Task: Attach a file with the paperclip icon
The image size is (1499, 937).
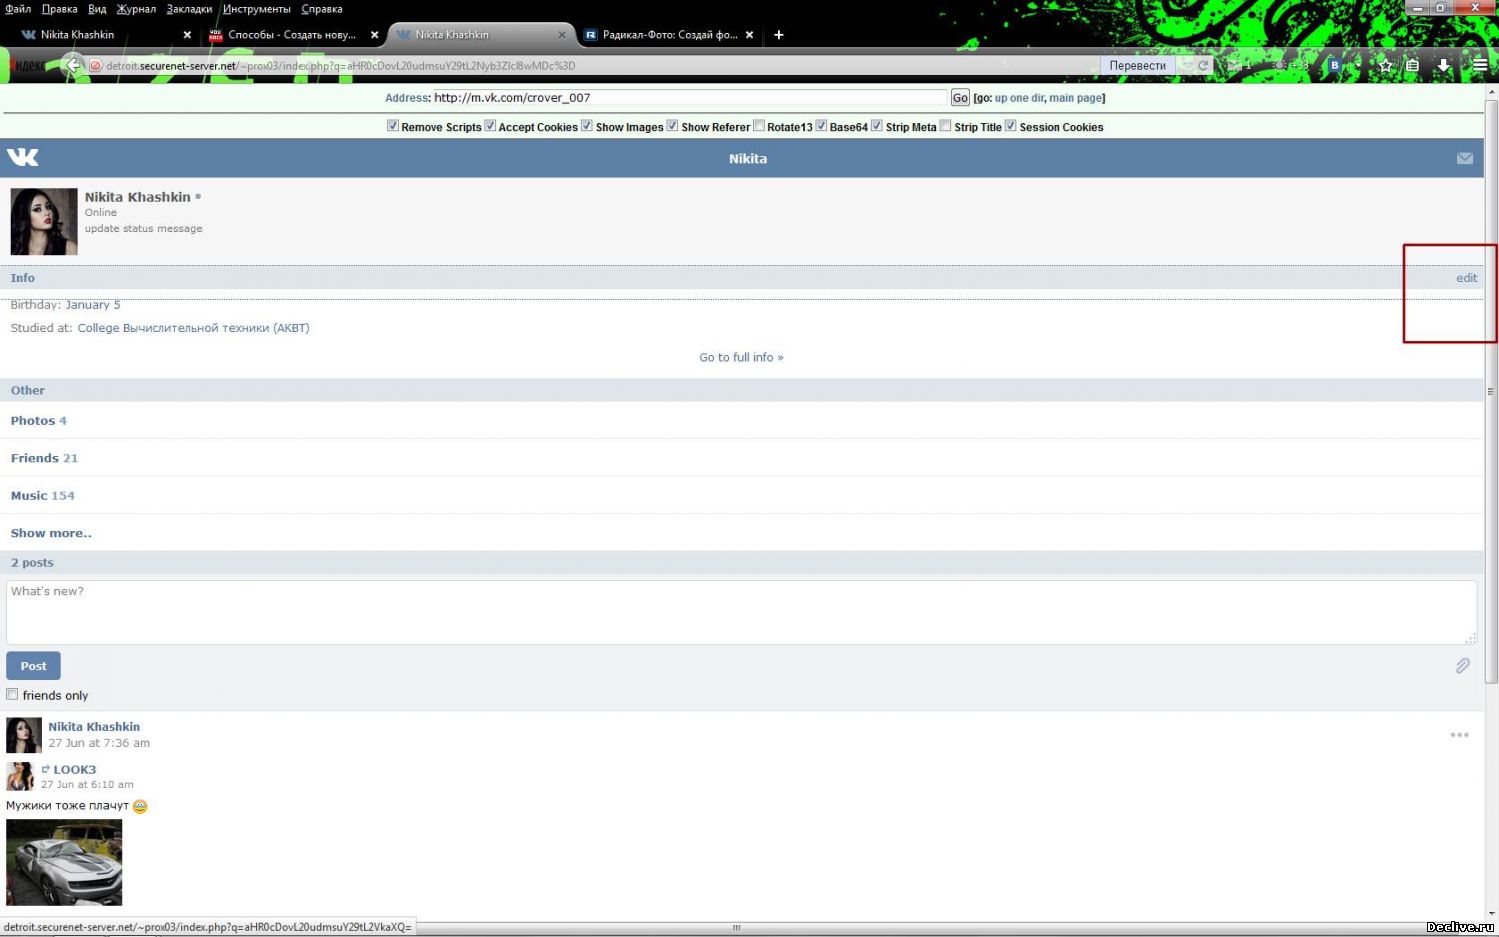Action: [x=1463, y=665]
